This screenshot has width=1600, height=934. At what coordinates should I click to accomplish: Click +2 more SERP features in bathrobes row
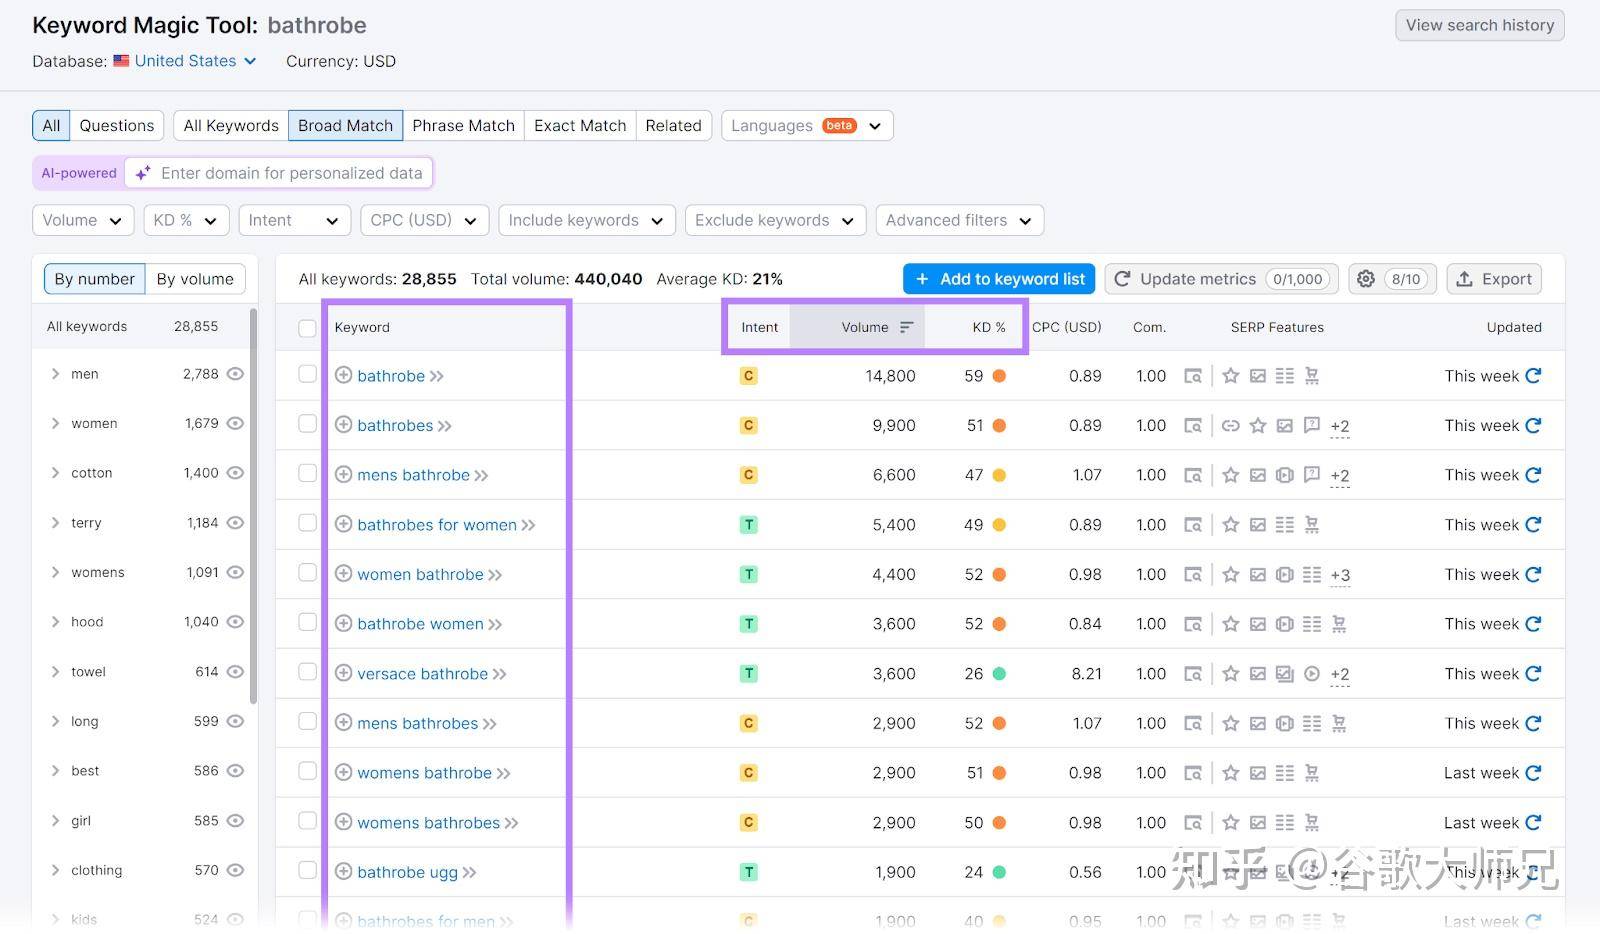tap(1340, 427)
